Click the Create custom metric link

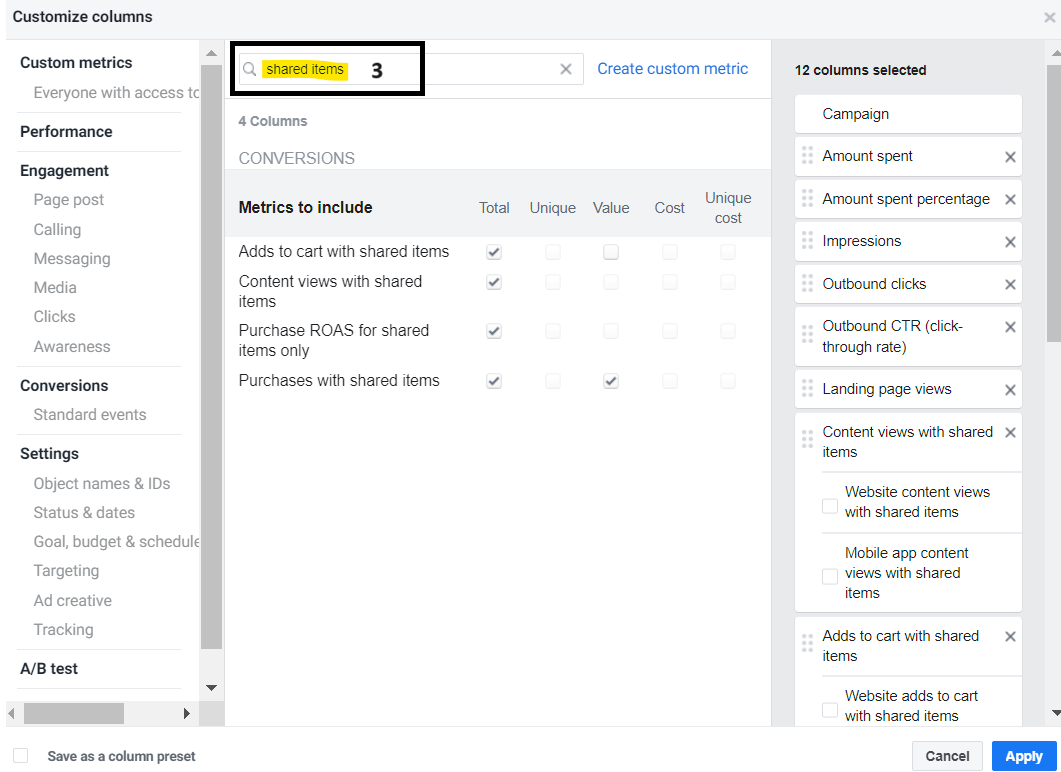pyautogui.click(x=672, y=69)
